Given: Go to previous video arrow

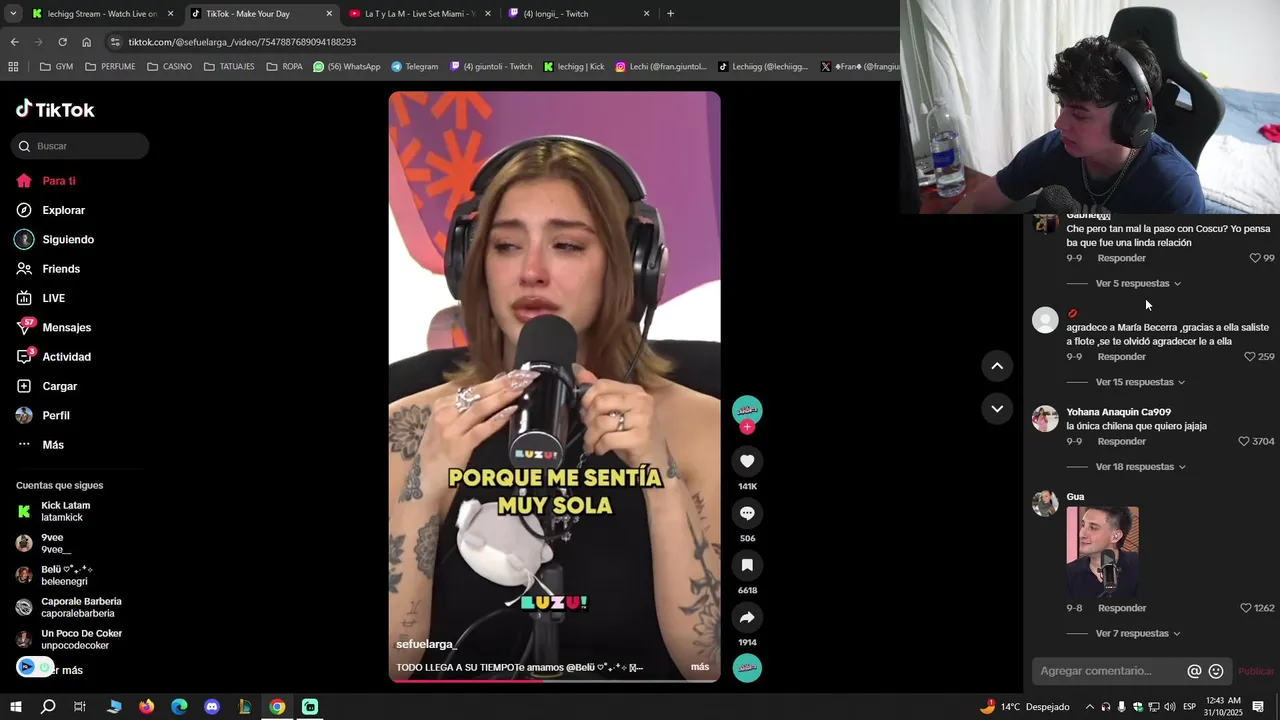Looking at the screenshot, I should (x=997, y=366).
